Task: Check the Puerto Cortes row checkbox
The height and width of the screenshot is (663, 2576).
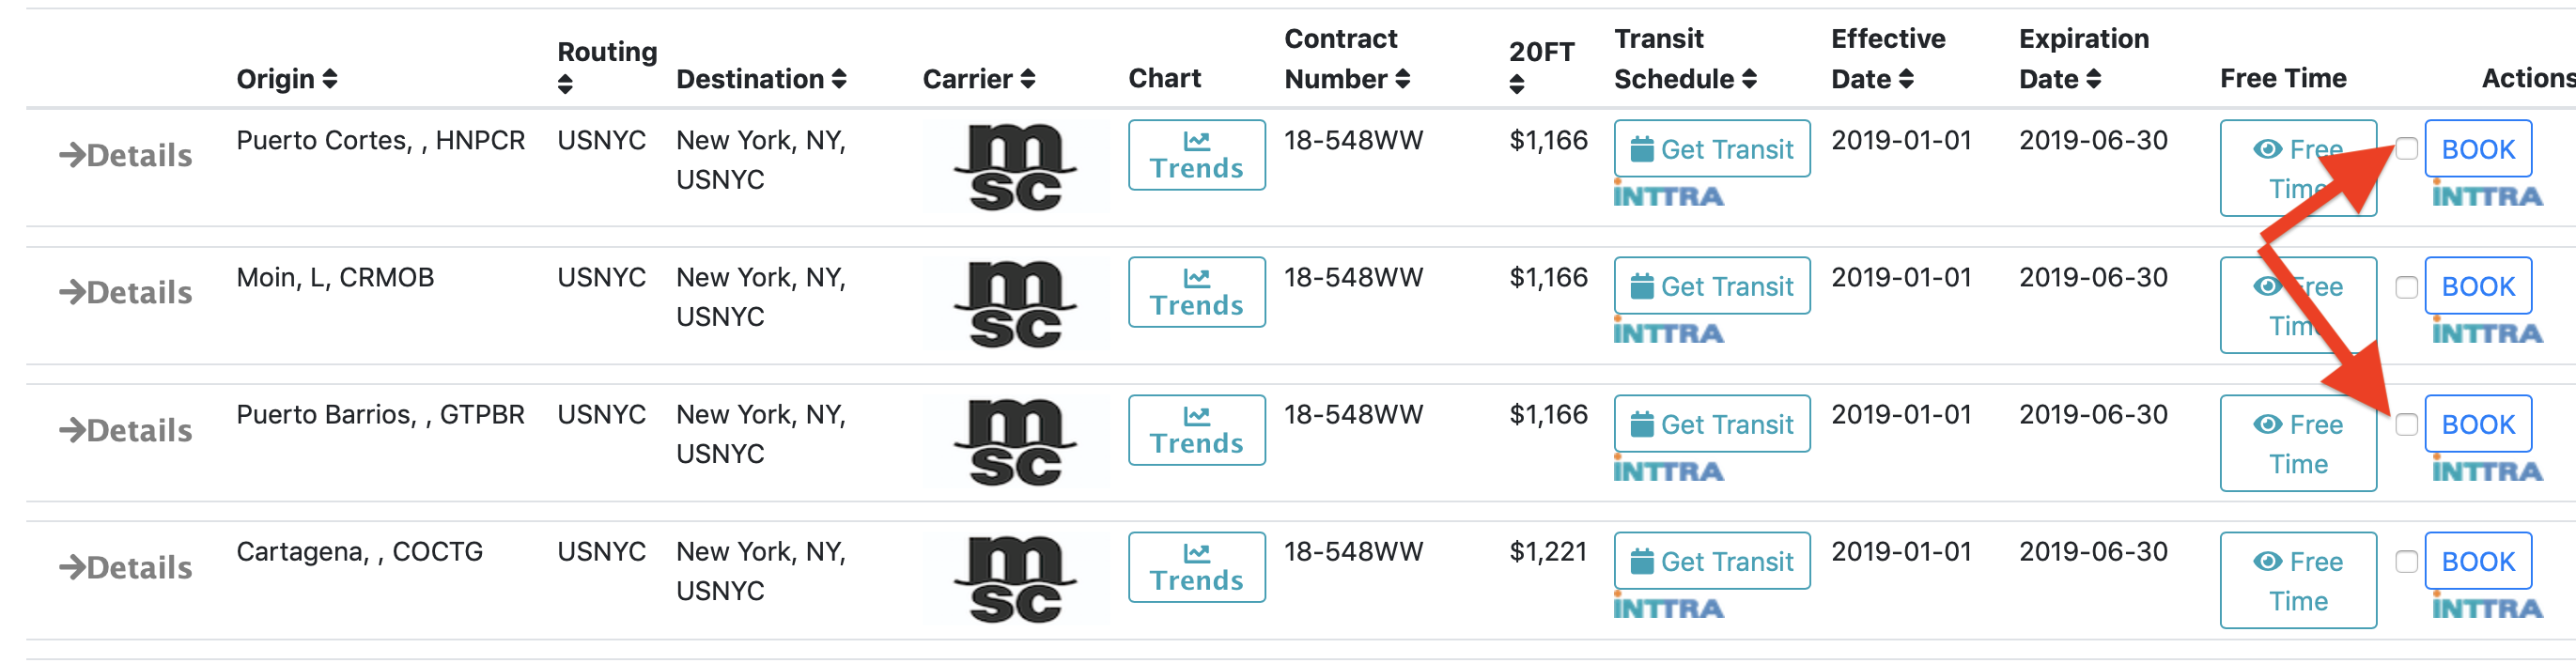Action: click(2406, 149)
